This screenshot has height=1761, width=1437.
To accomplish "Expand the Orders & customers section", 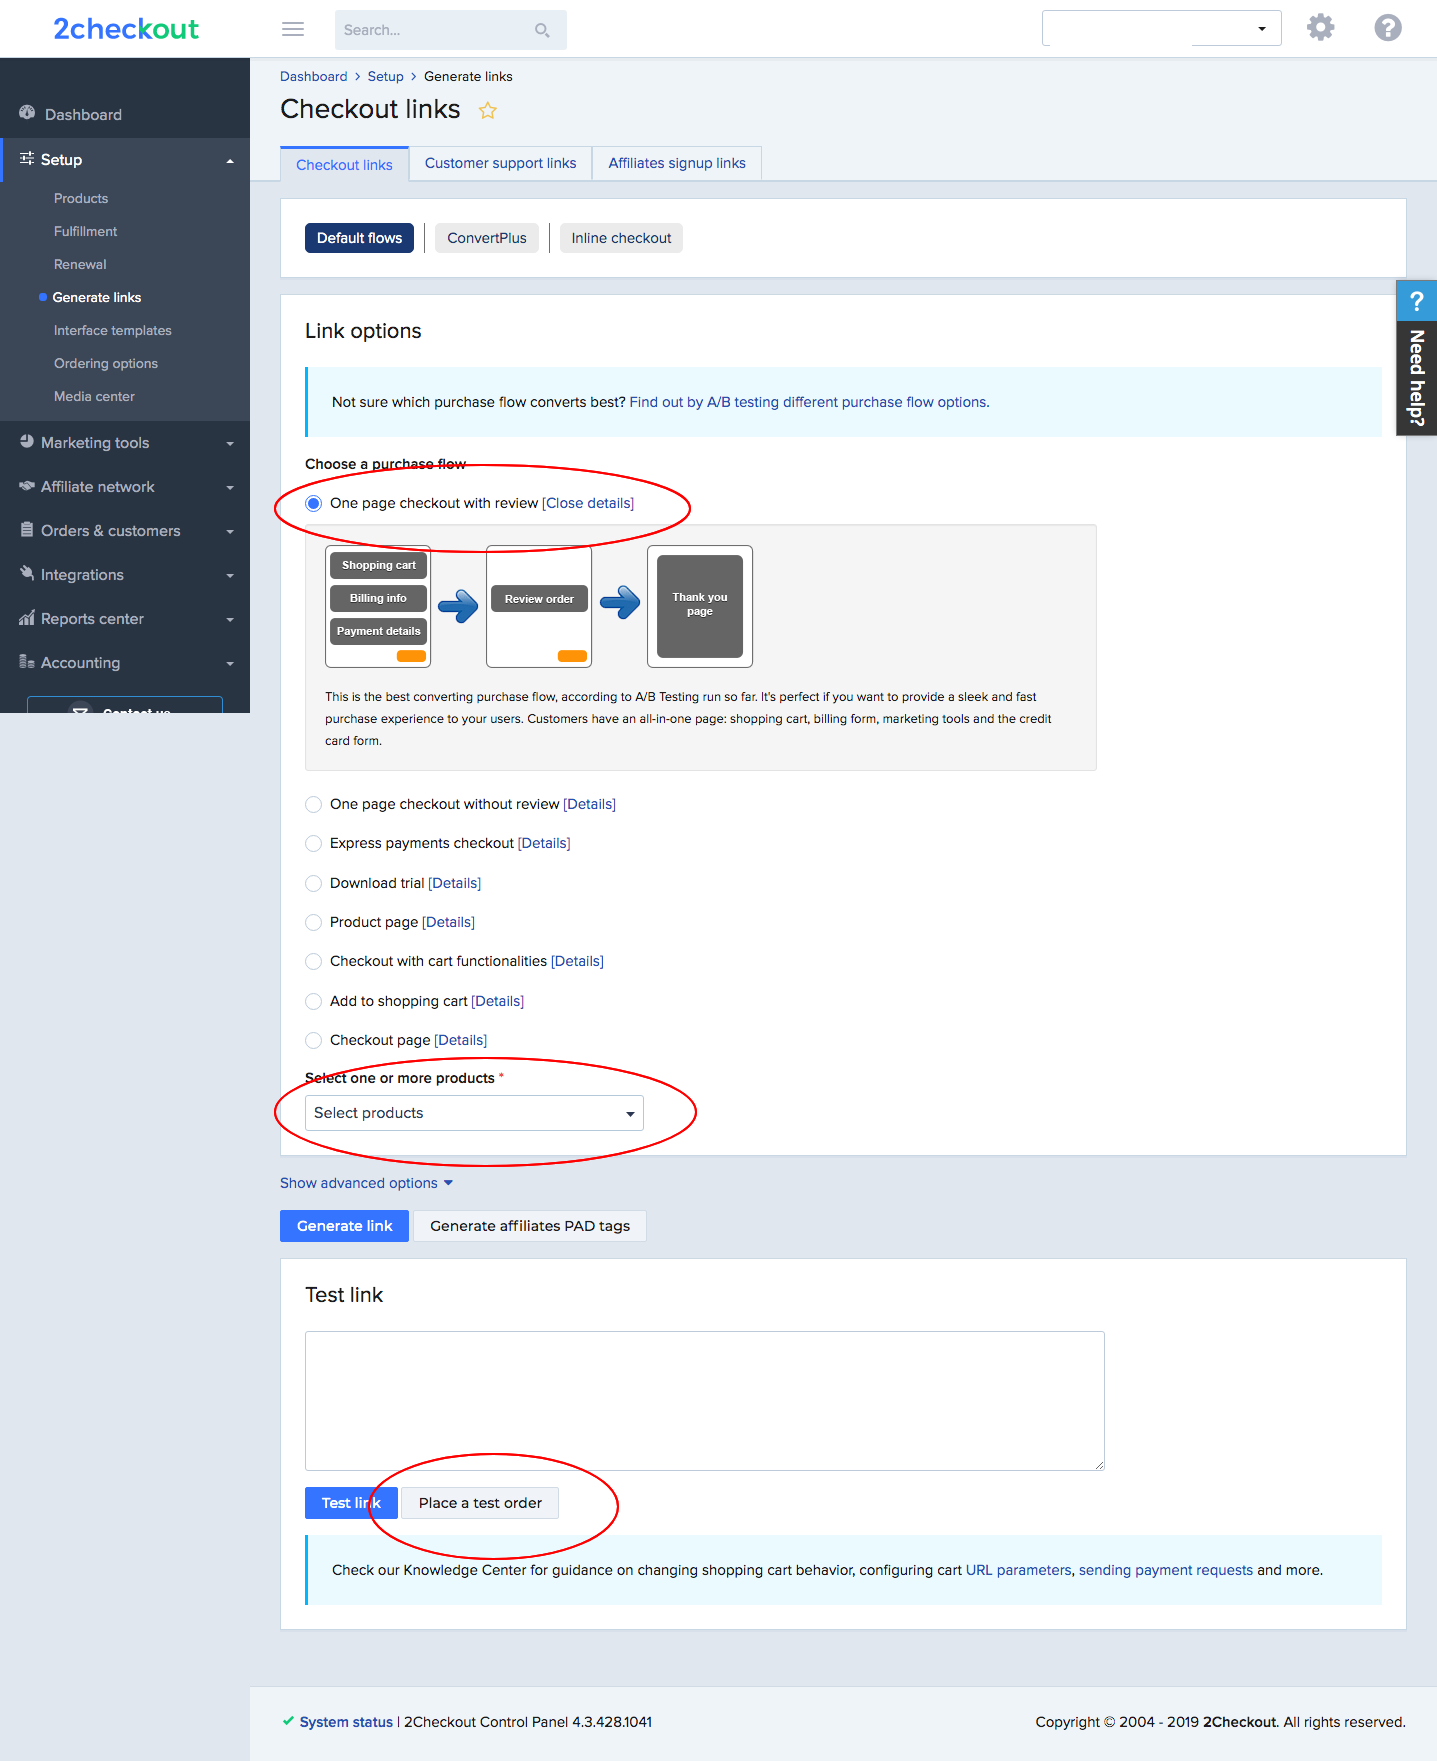I will [230, 531].
